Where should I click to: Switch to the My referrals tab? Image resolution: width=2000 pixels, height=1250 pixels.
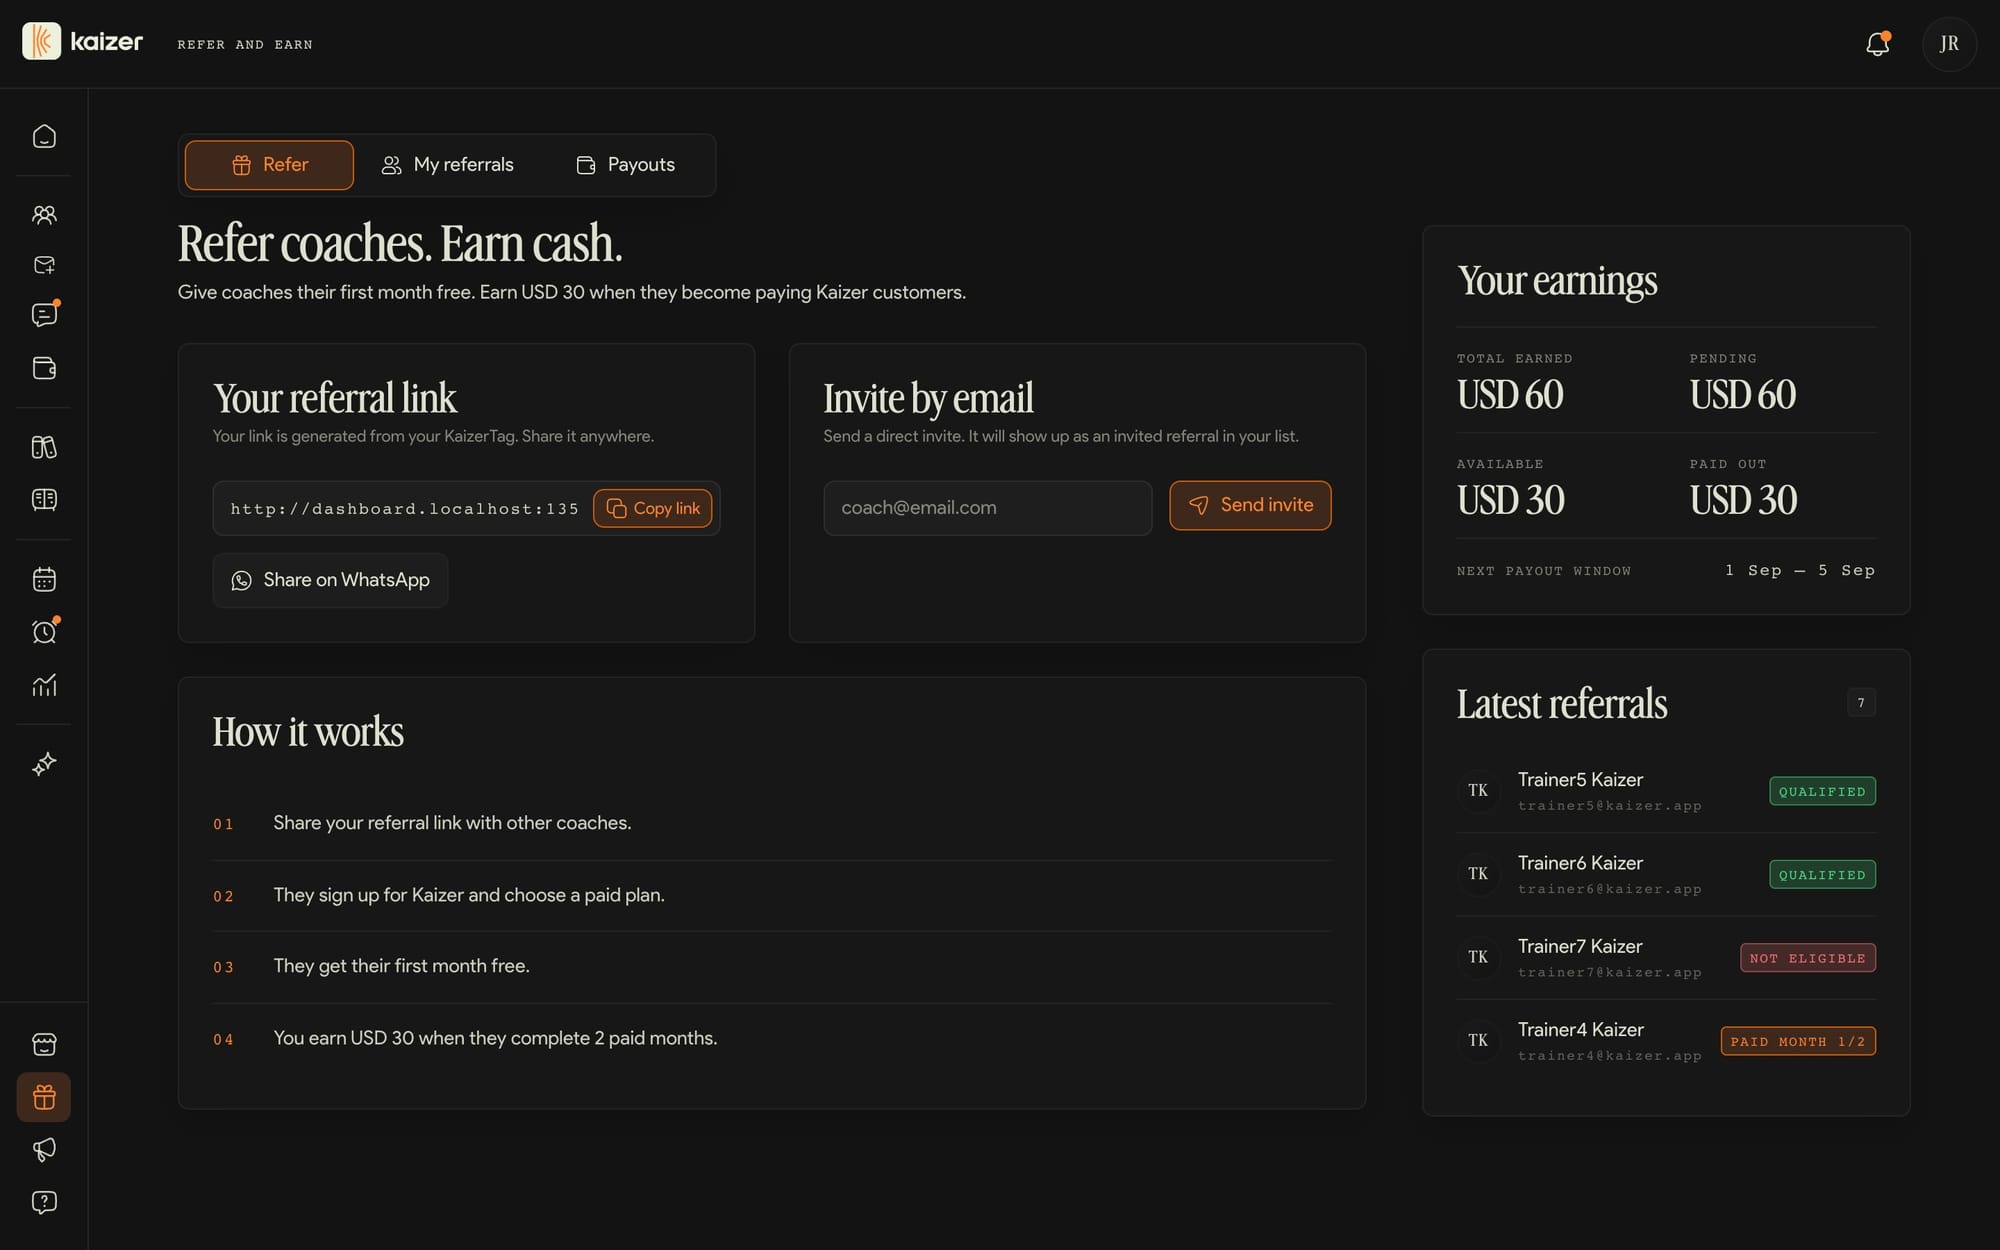click(x=447, y=165)
